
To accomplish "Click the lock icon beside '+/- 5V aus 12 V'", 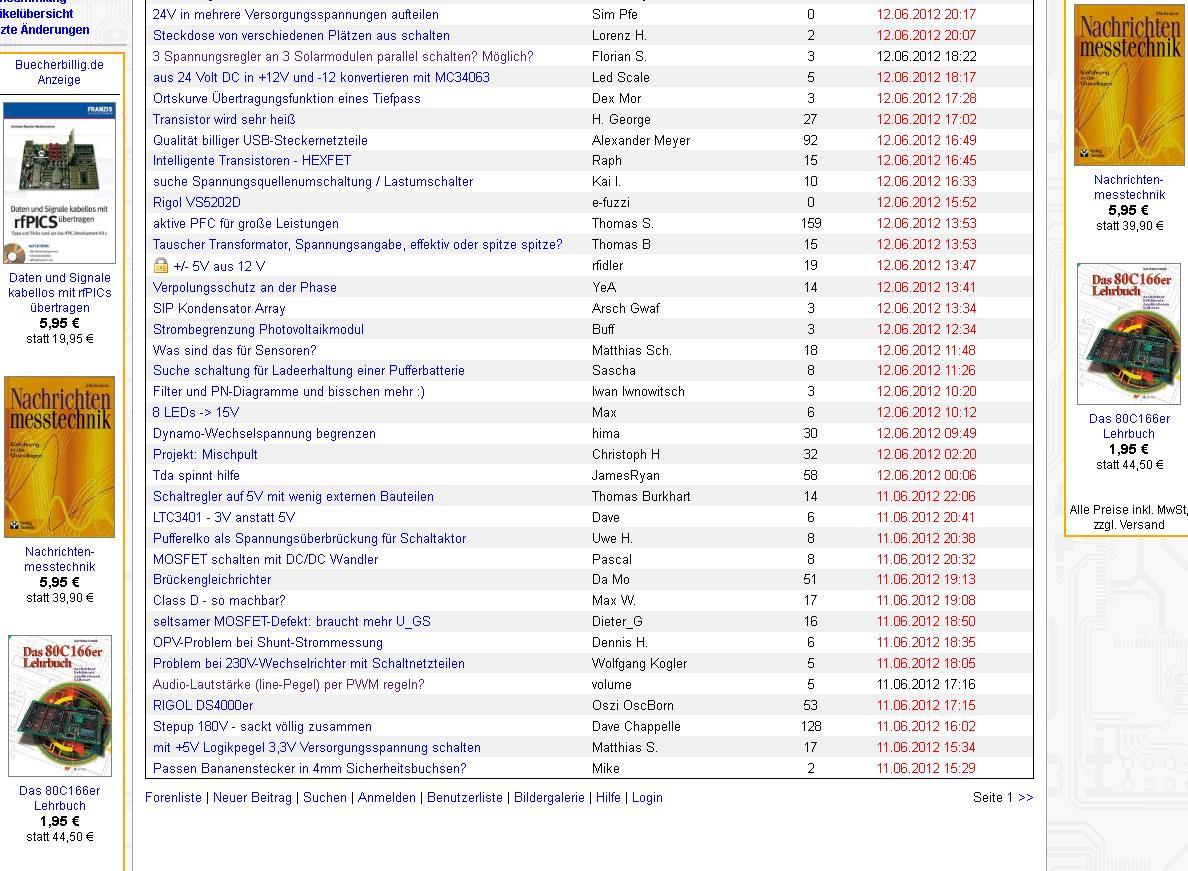I will [161, 265].
